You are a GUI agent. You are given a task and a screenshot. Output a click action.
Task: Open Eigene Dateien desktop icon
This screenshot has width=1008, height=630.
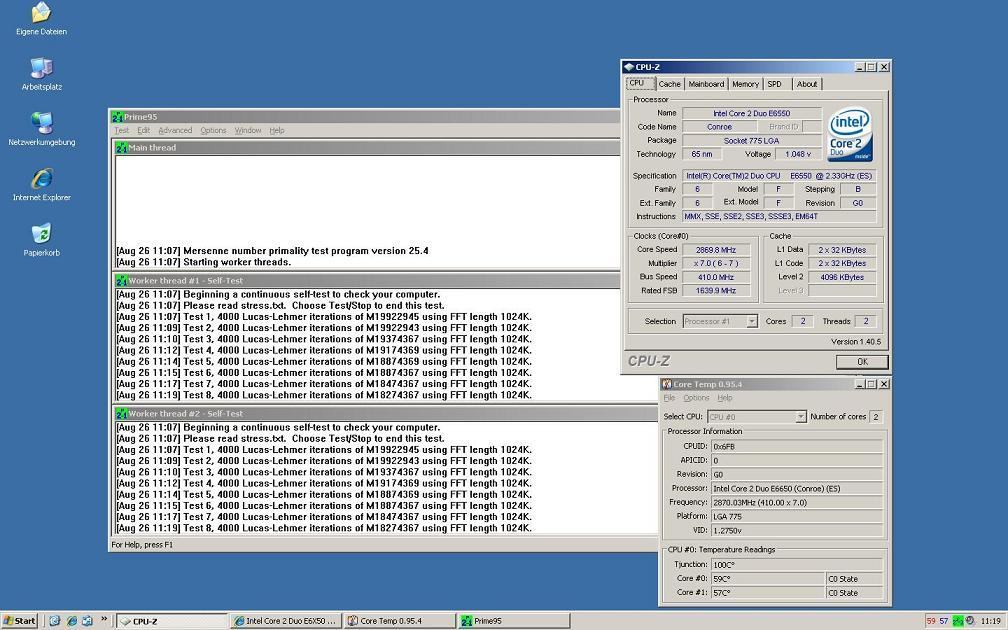[41, 18]
